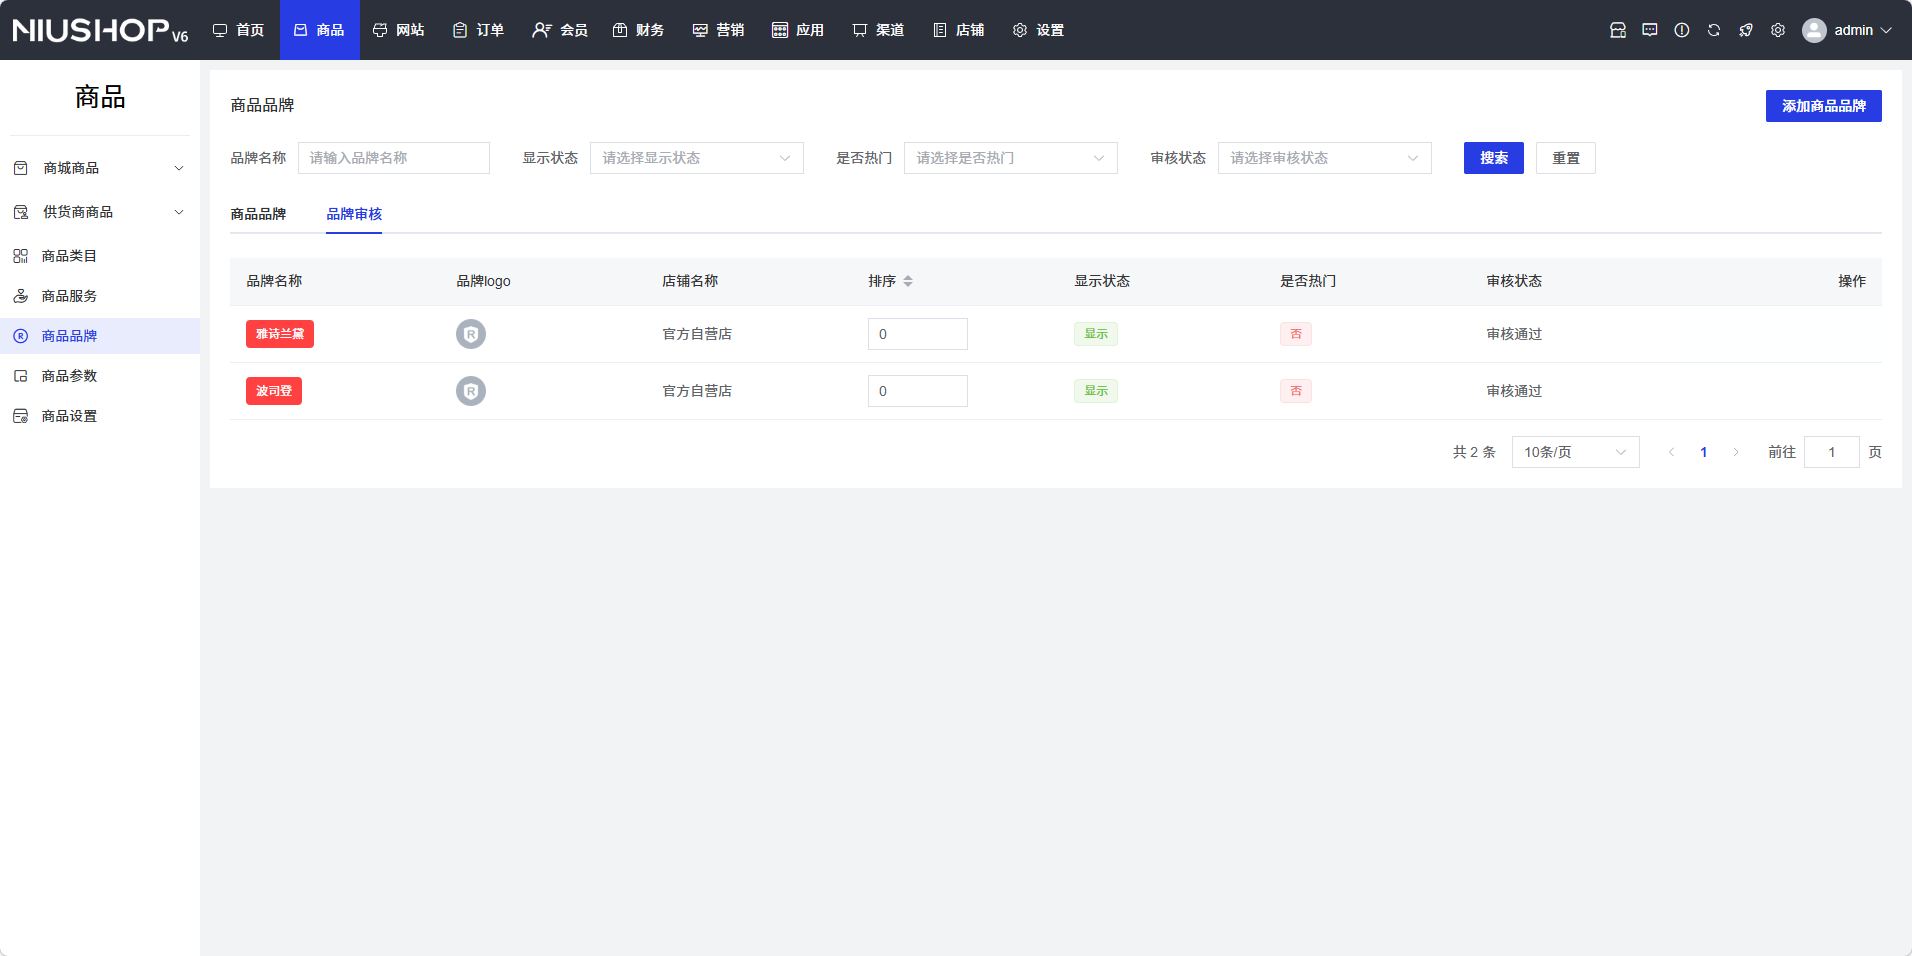Click the brand logo icon for 波司登
Image resolution: width=1912 pixels, height=956 pixels.
(x=471, y=391)
